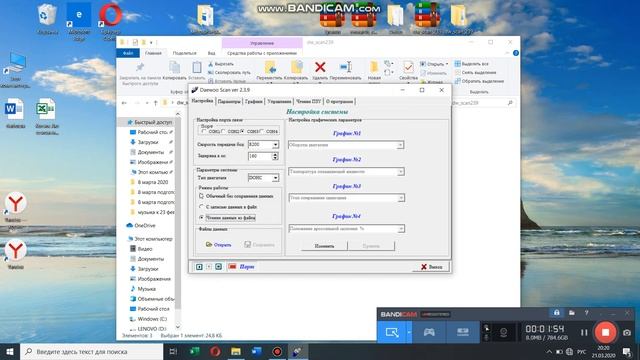Switch to Чтение ПЗУ tab
This screenshot has height=360, width=640.
point(309,102)
